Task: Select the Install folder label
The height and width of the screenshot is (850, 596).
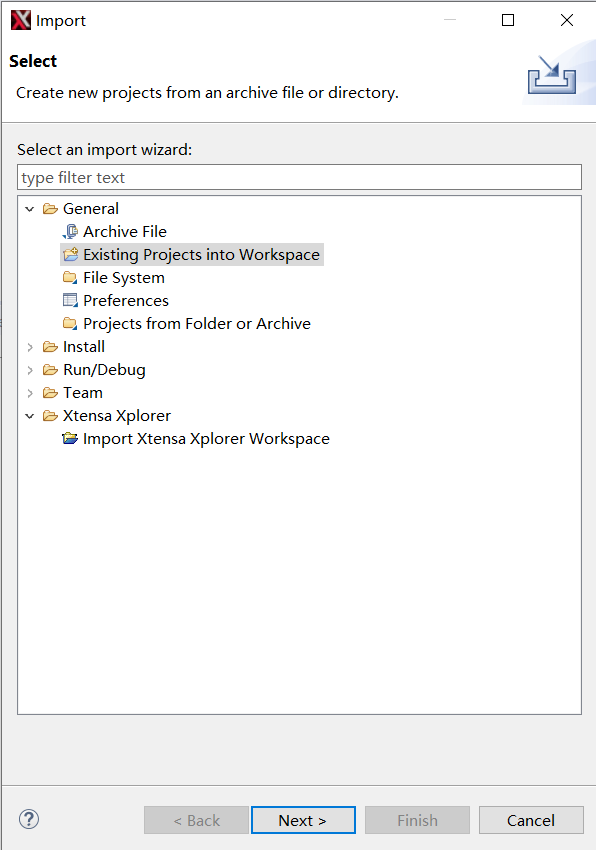Action: pyautogui.click(x=84, y=346)
